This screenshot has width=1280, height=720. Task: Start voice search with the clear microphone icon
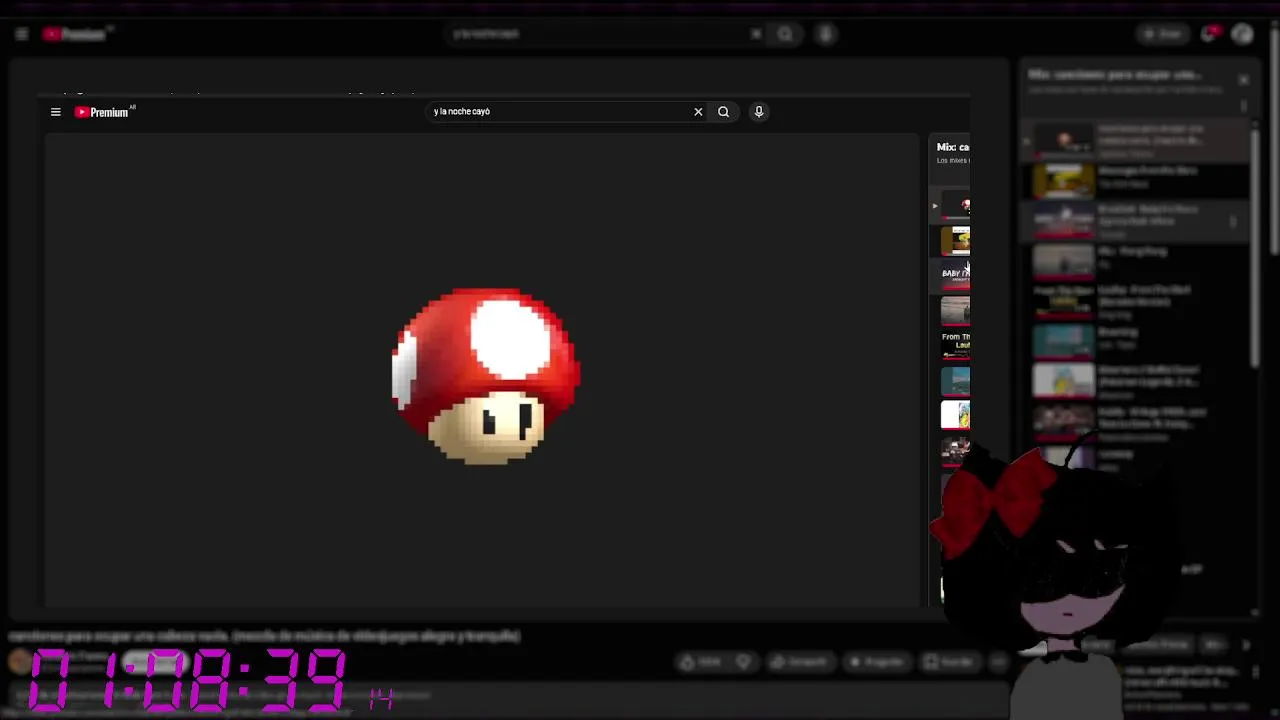tap(759, 112)
